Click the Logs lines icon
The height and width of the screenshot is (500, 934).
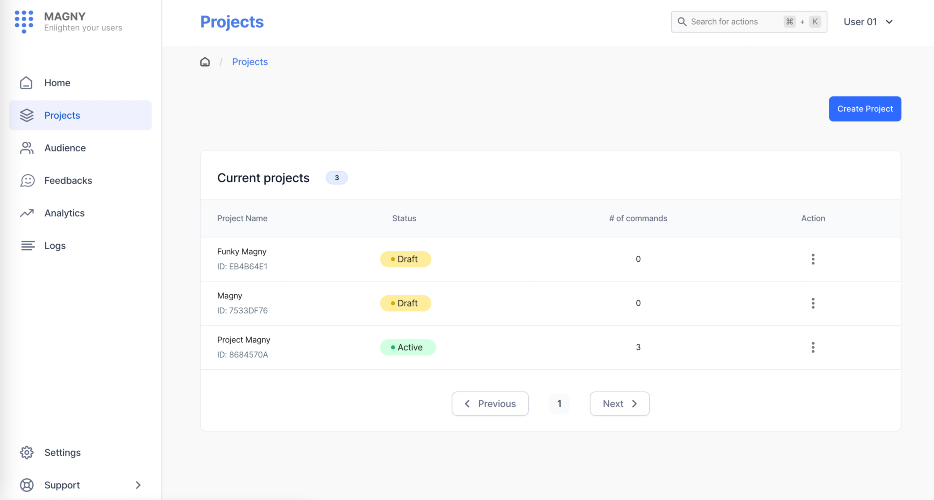(x=27, y=246)
